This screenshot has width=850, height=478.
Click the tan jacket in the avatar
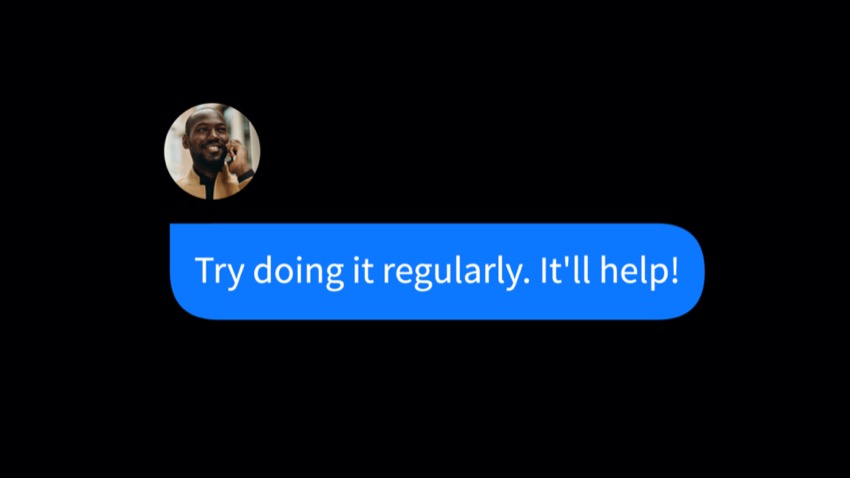coord(192,185)
